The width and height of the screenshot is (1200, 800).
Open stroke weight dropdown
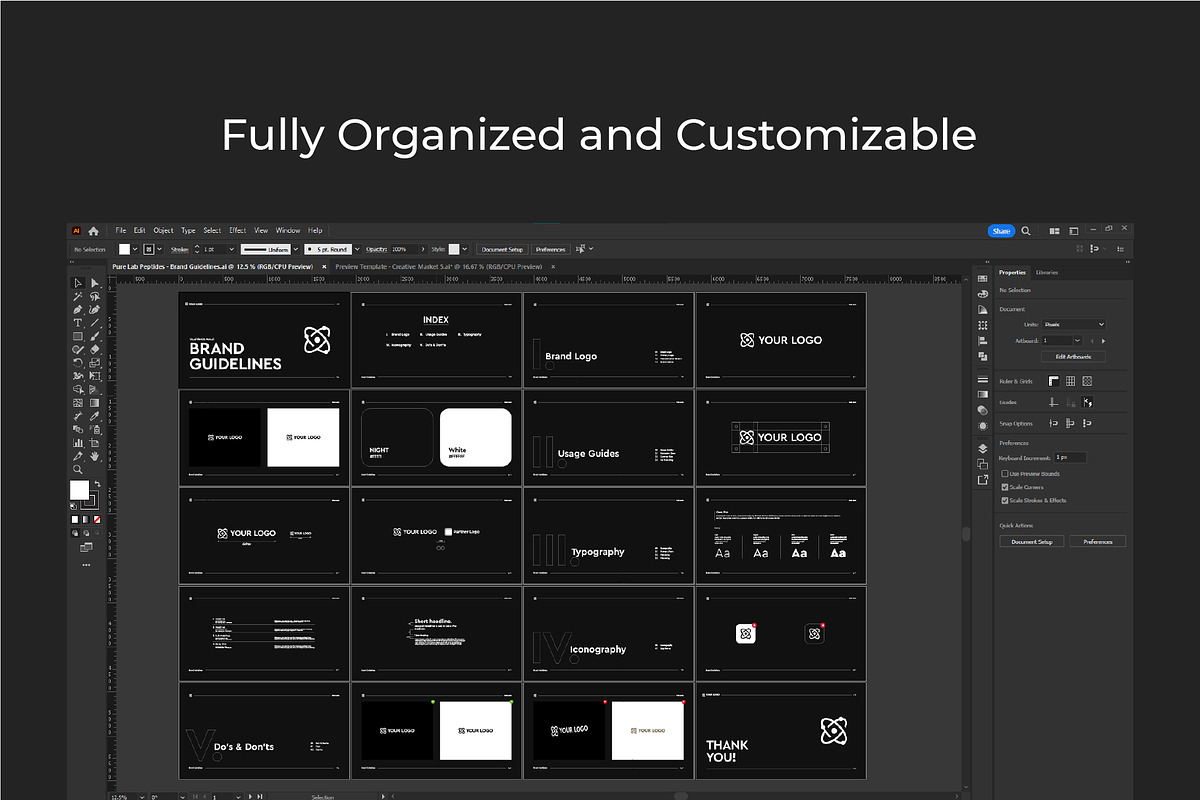pos(232,249)
